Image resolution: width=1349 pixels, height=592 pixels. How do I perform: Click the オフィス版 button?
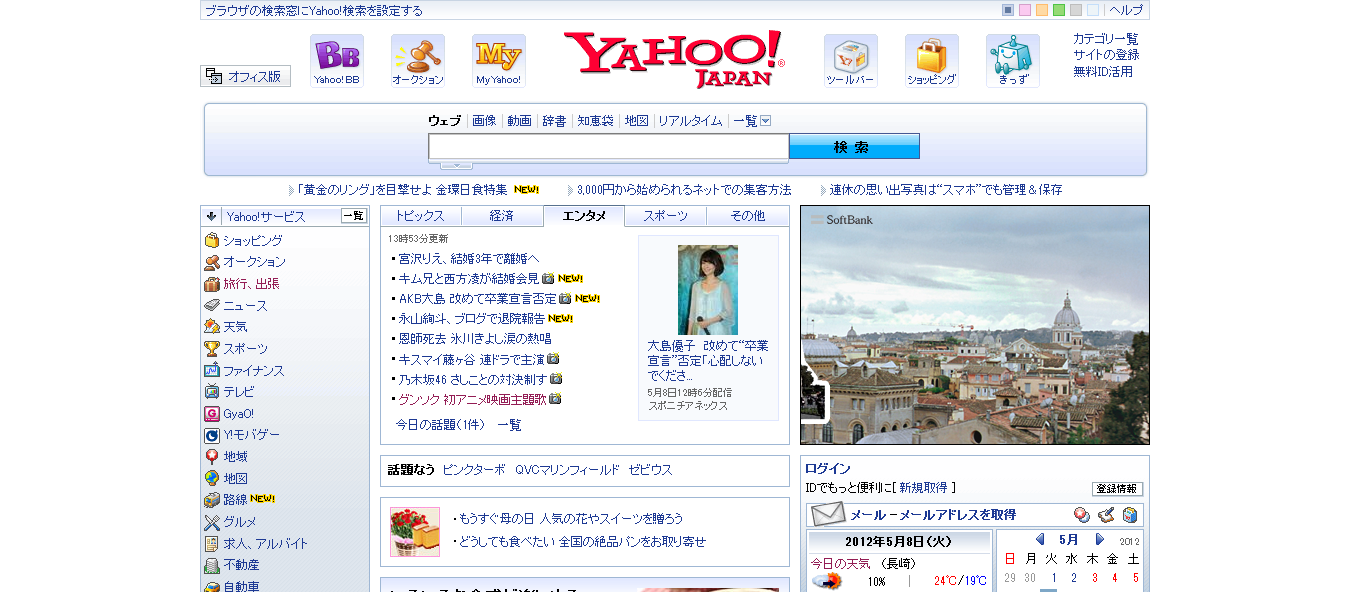click(245, 76)
